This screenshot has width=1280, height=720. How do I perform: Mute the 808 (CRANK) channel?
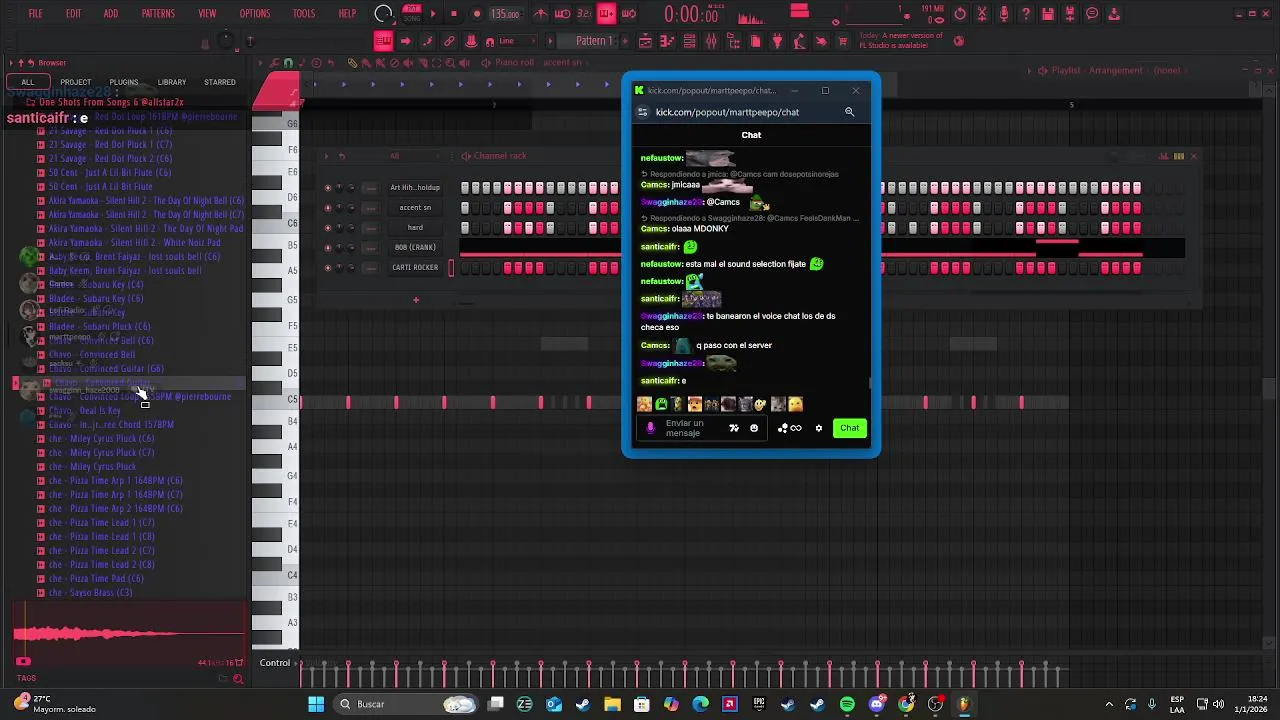click(x=327, y=248)
